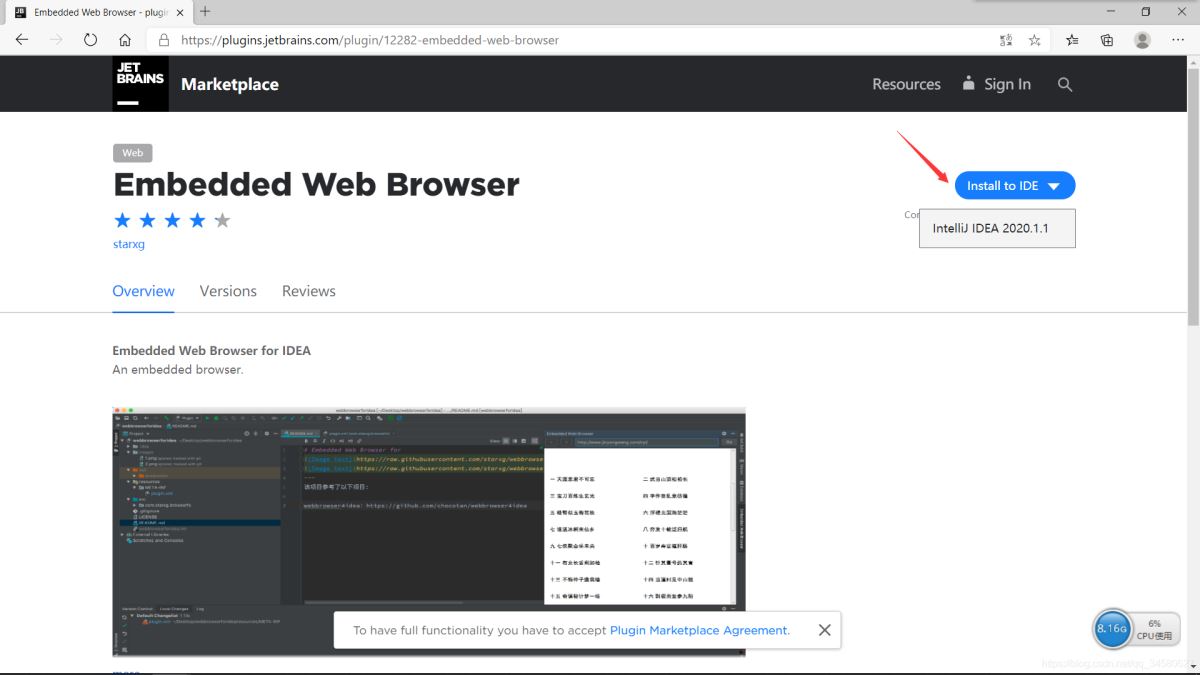Open a new browser tab
Viewport: 1200px width, 675px height.
tap(205, 12)
